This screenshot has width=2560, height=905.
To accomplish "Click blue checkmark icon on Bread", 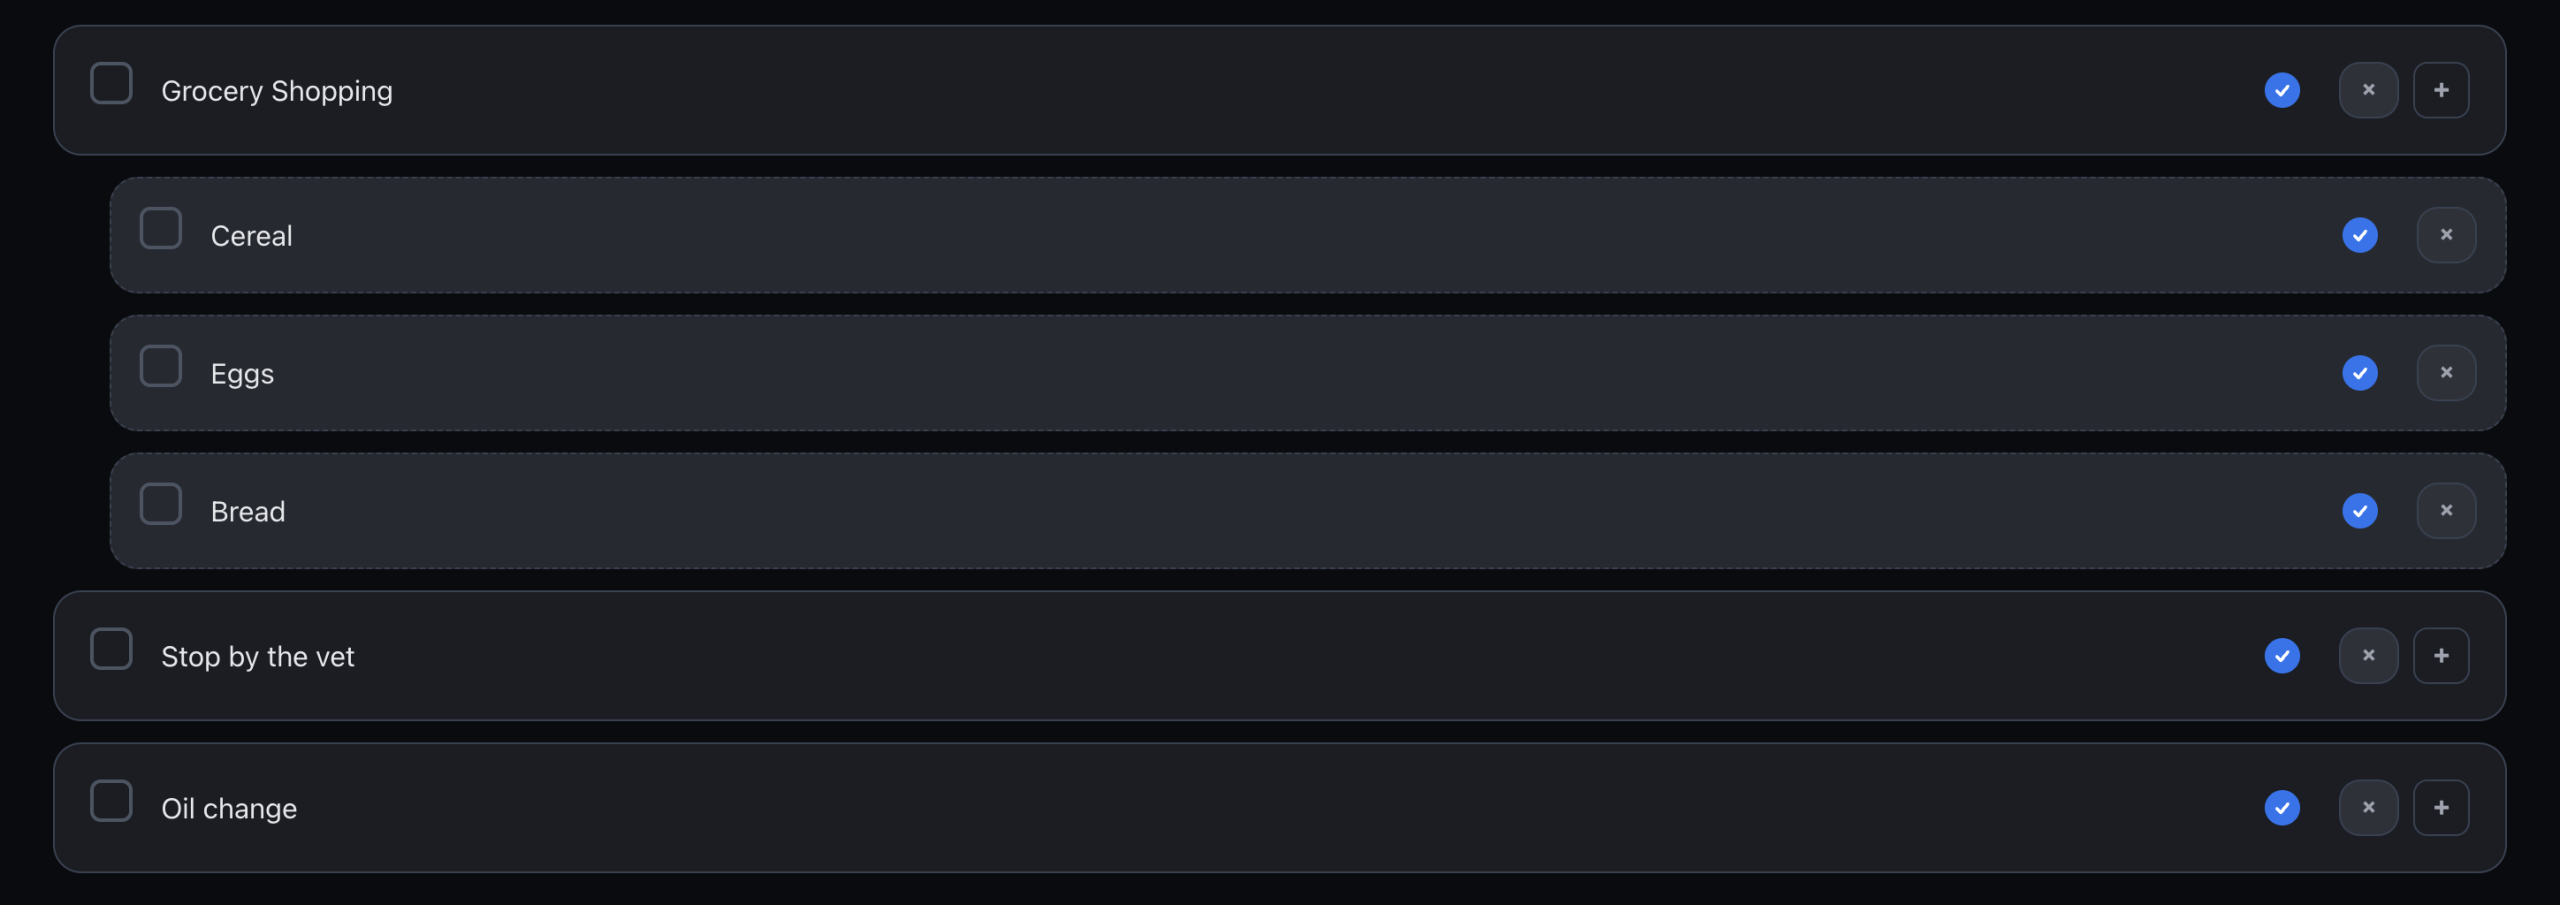I will [x=2360, y=512].
